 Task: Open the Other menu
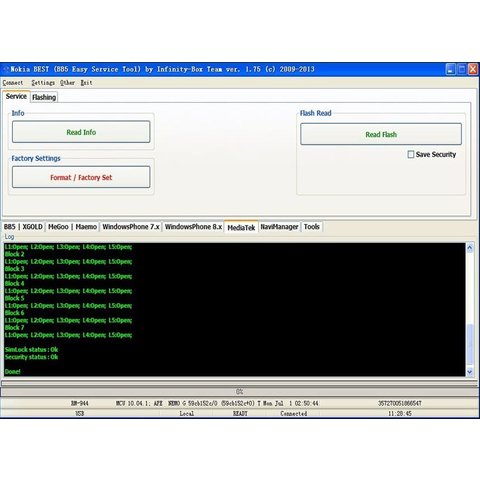tap(67, 82)
